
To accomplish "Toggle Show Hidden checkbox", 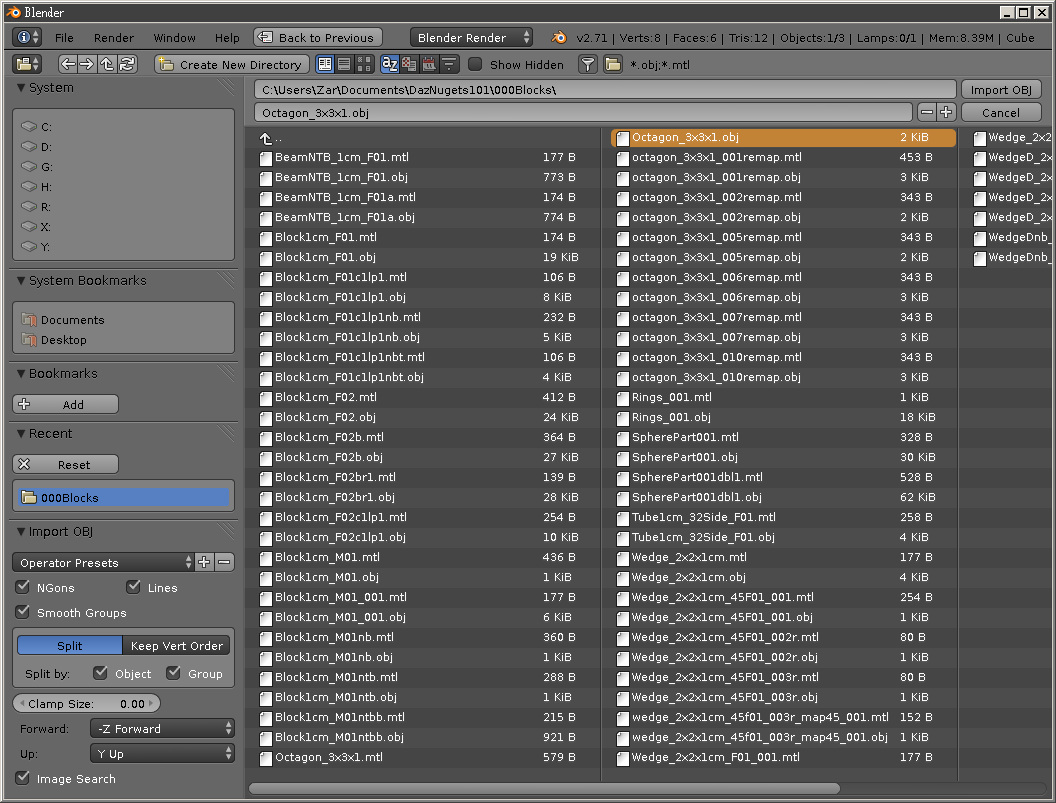I will [475, 64].
